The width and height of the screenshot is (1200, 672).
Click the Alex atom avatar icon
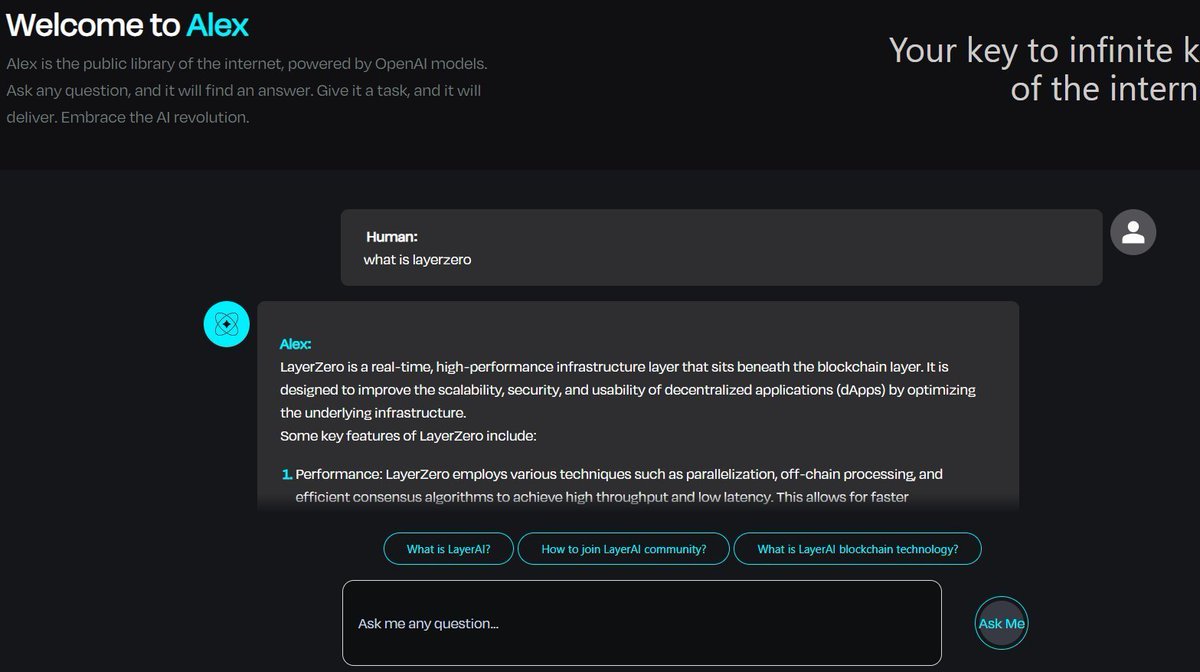(226, 324)
